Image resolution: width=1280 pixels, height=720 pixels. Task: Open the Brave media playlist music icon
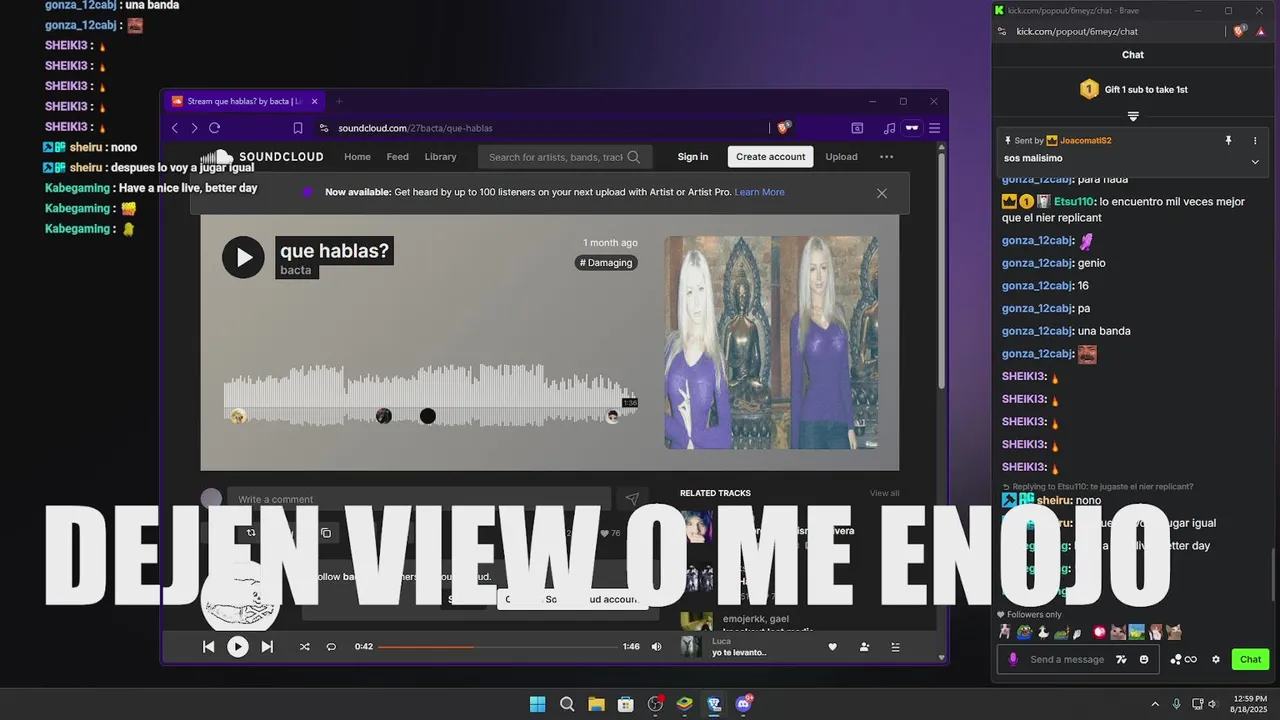(889, 128)
